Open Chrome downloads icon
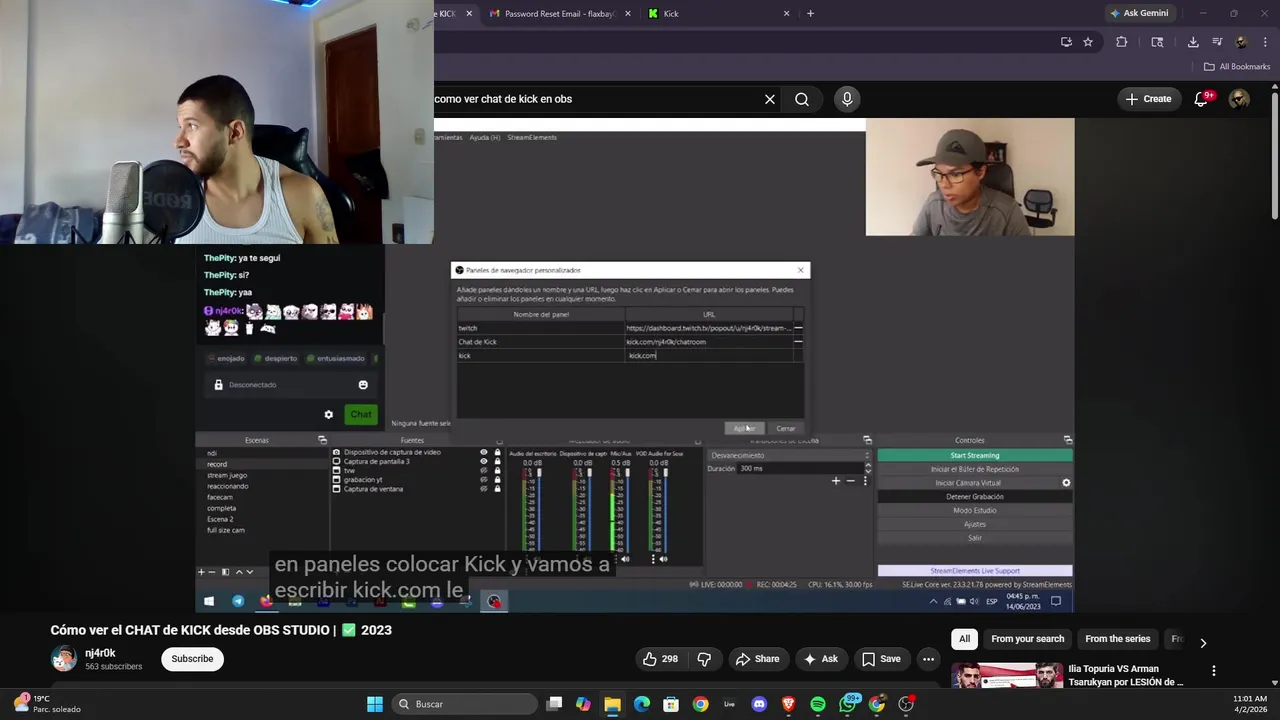 [1193, 42]
